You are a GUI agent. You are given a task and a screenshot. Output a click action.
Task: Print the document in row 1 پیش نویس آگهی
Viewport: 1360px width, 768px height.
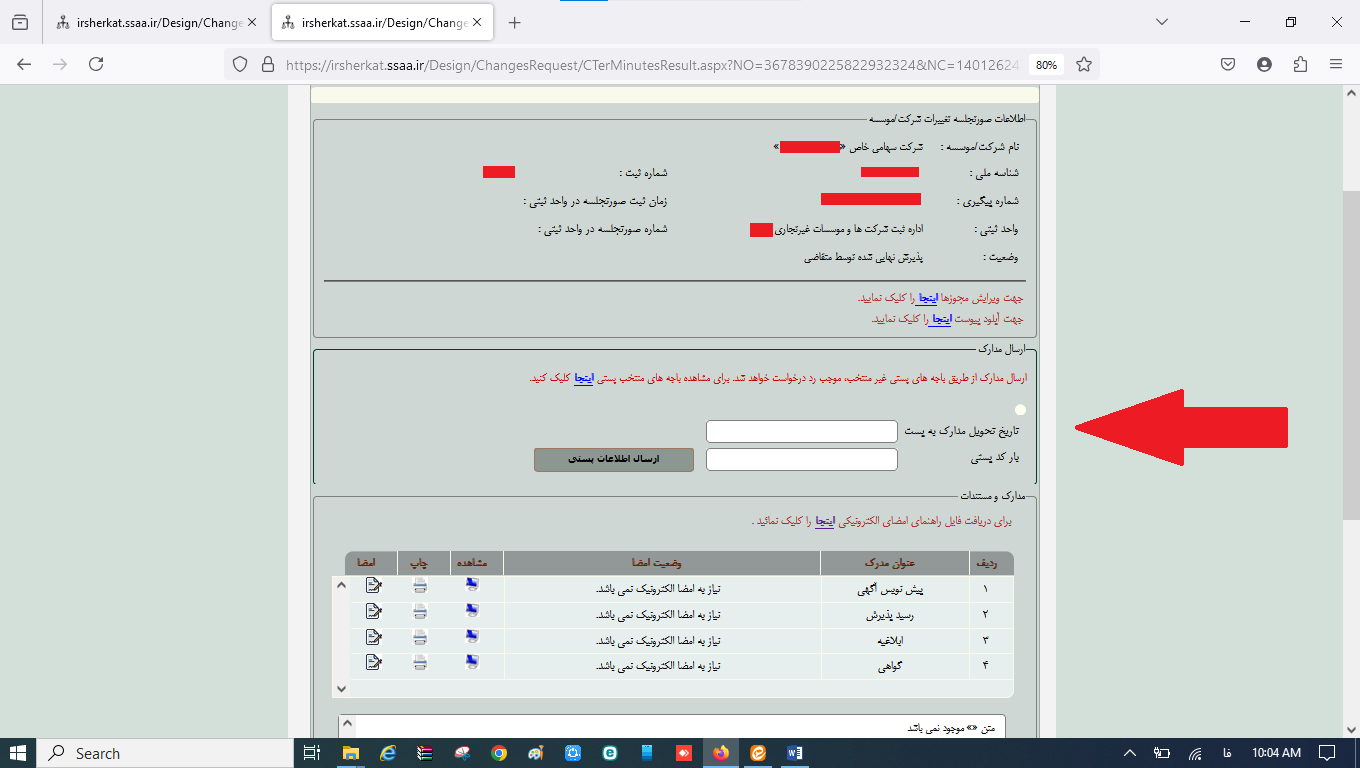pyautogui.click(x=420, y=586)
